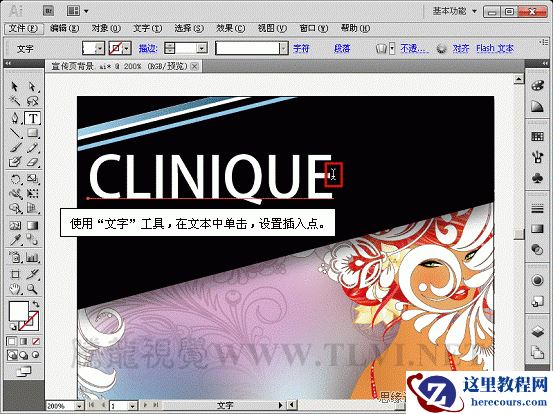Open the 效果 menu
This screenshot has width=553, height=414.
pos(231,28)
